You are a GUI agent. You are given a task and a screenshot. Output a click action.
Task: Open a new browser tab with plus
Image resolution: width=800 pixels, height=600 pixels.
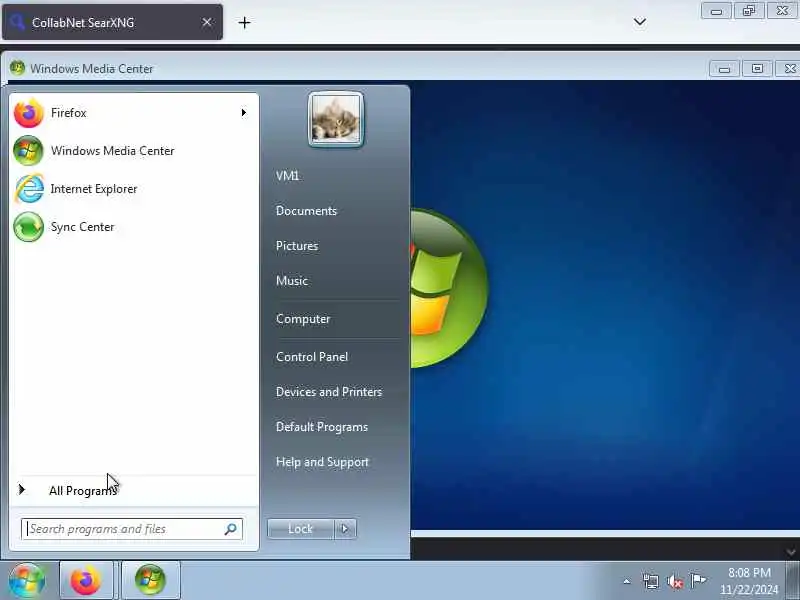(x=244, y=22)
